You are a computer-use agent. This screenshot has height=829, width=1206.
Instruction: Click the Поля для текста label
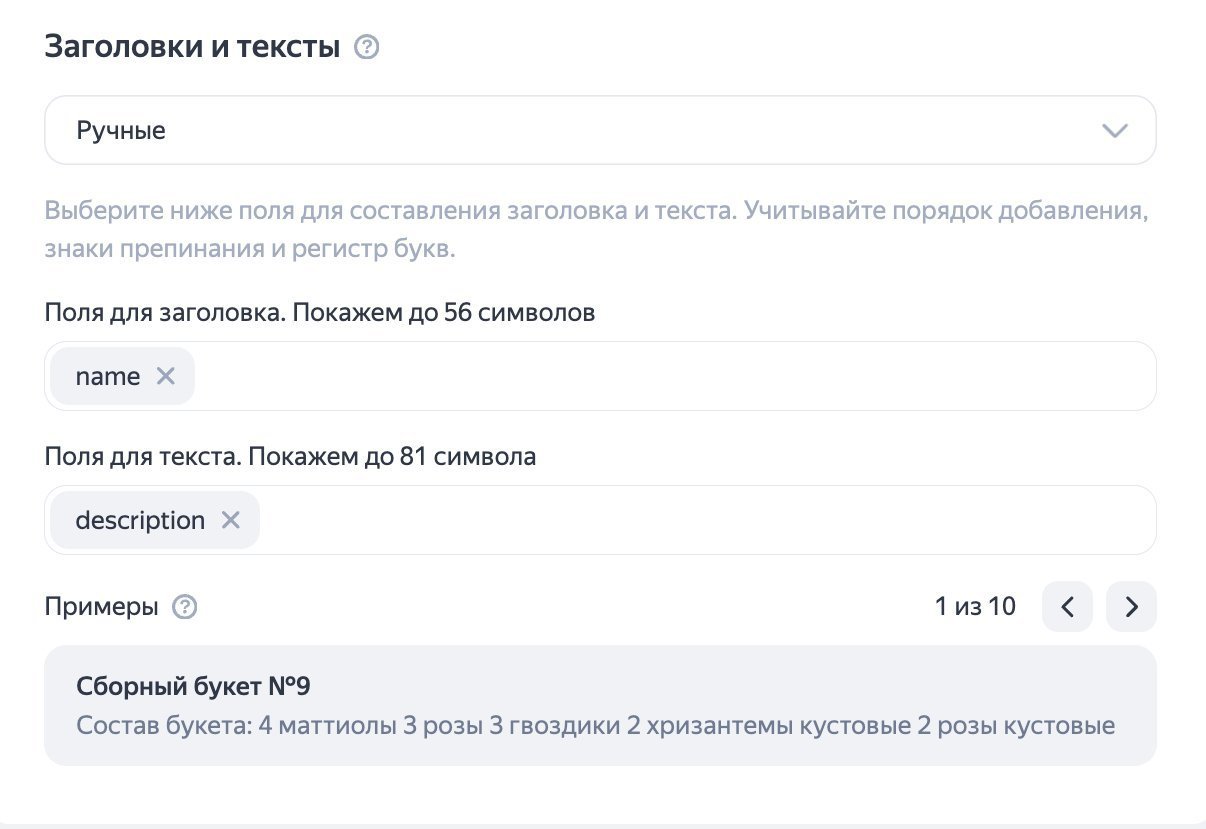[x=290, y=457]
